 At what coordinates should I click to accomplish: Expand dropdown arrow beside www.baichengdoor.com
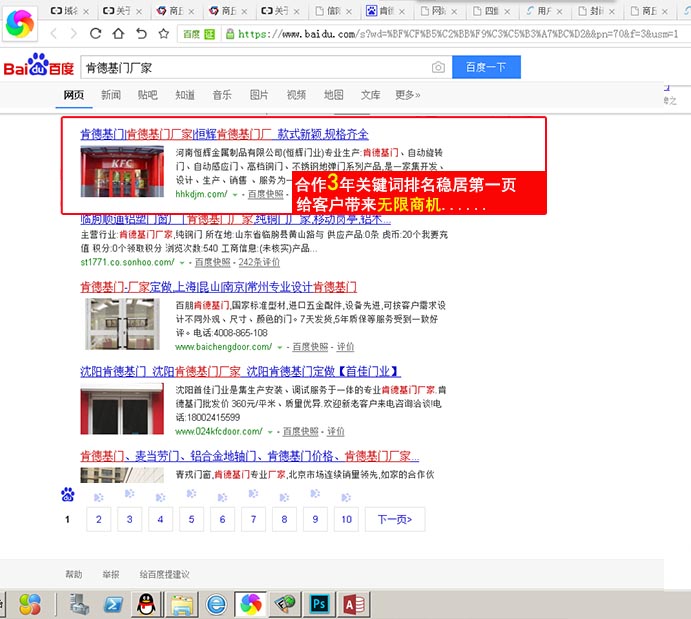click(279, 348)
